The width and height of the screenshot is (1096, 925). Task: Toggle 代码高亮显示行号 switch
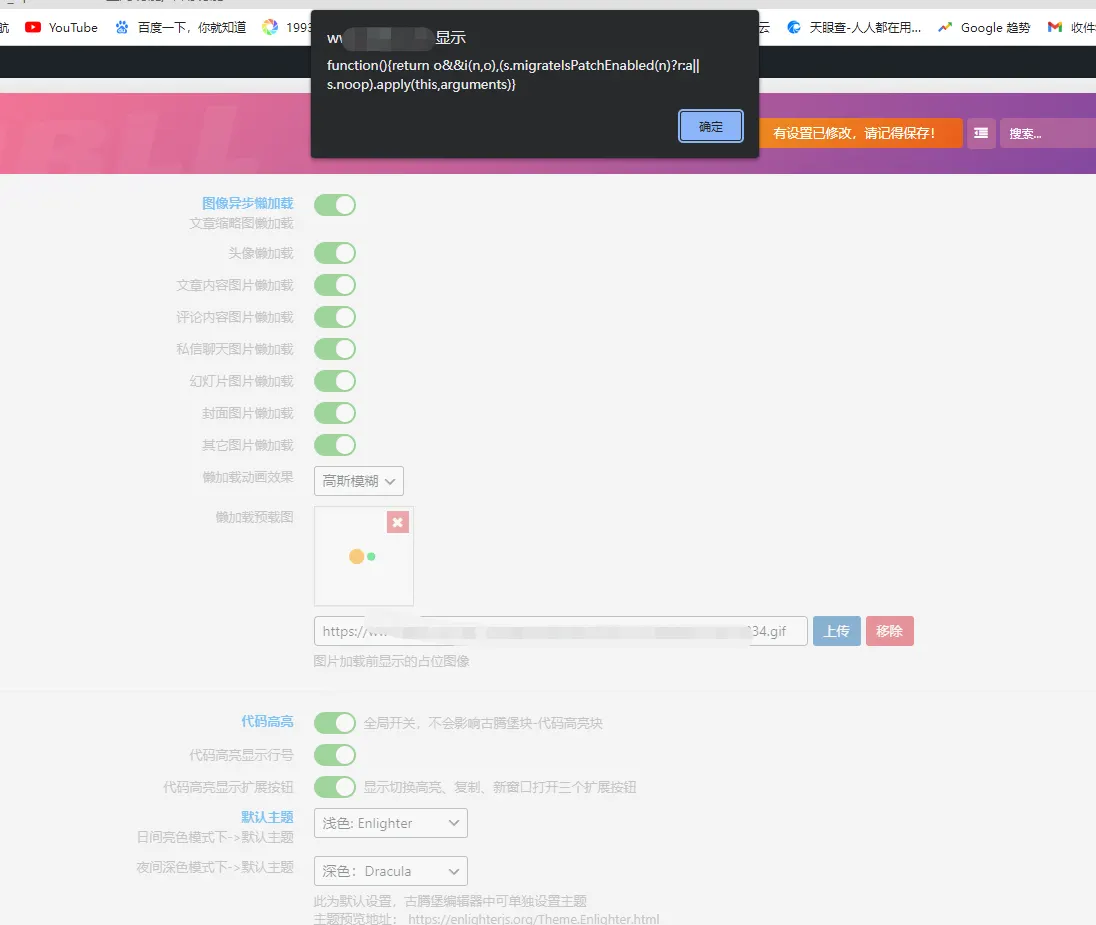point(335,755)
